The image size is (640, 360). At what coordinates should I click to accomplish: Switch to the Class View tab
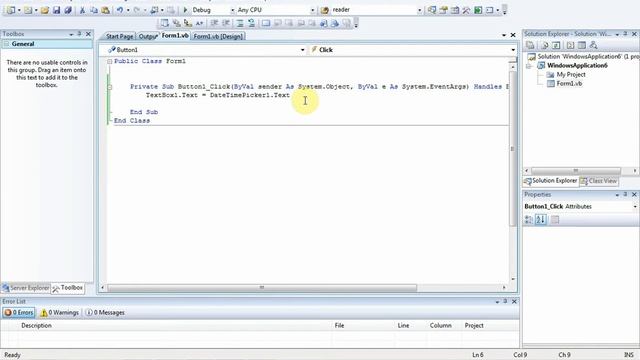pyautogui.click(x=599, y=181)
